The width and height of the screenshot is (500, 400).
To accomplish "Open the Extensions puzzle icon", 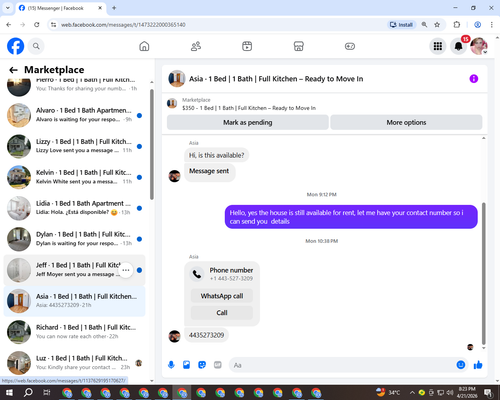I will pos(457,25).
